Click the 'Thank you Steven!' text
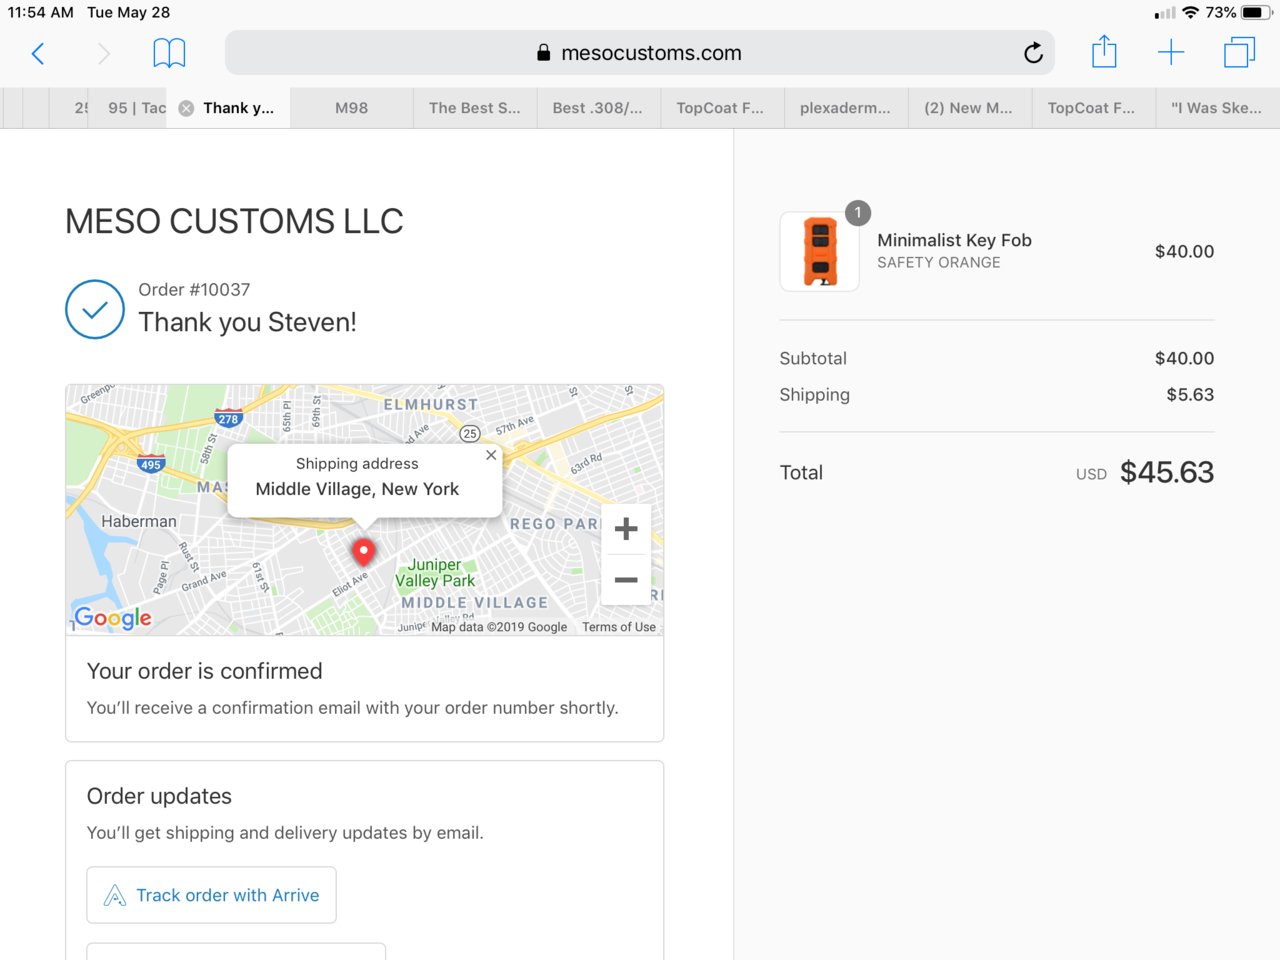 click(247, 322)
